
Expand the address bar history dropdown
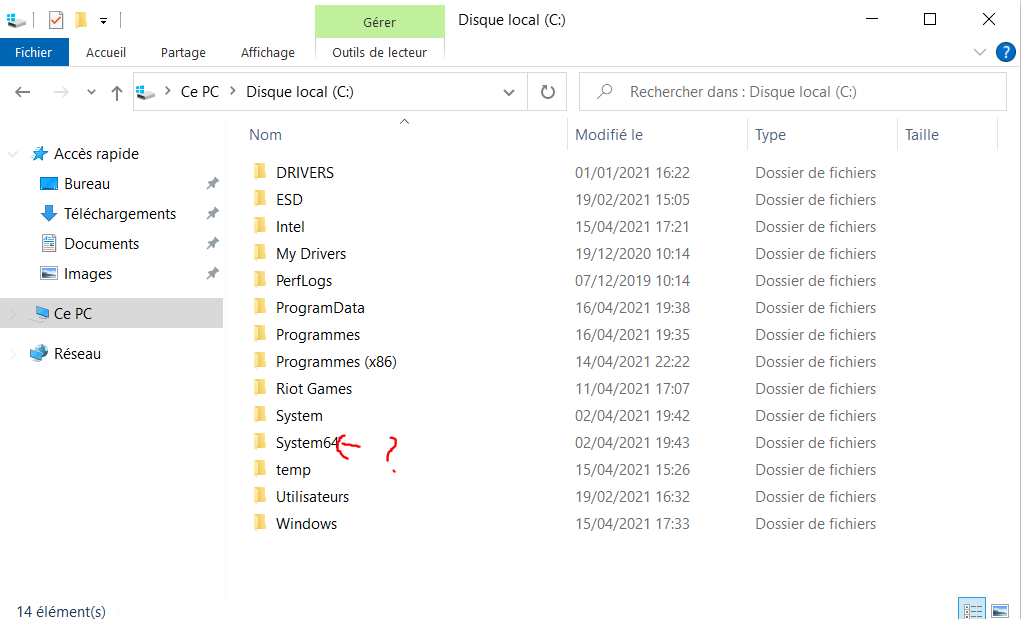pos(508,92)
